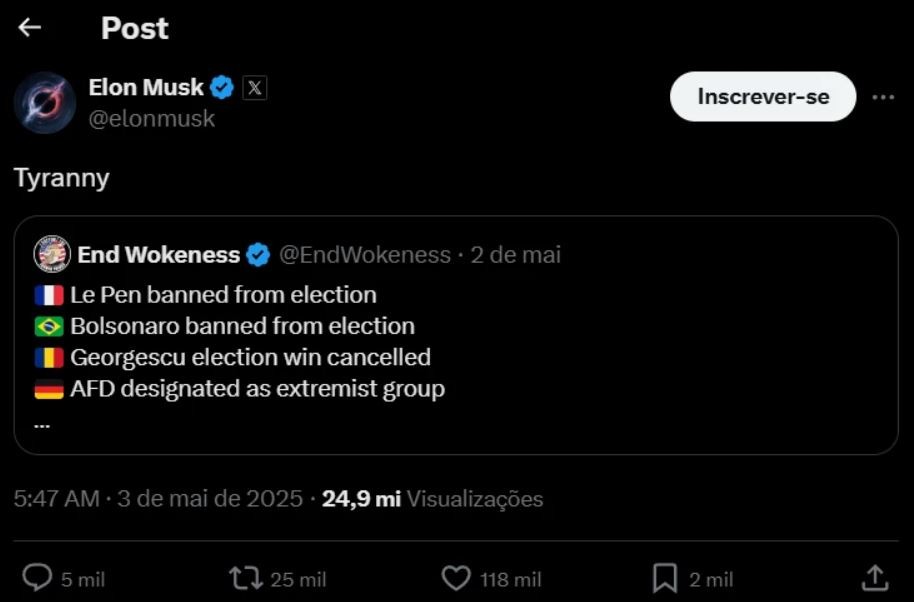Go back with the left arrow
Screen dimensions: 914x602
pos(29,27)
